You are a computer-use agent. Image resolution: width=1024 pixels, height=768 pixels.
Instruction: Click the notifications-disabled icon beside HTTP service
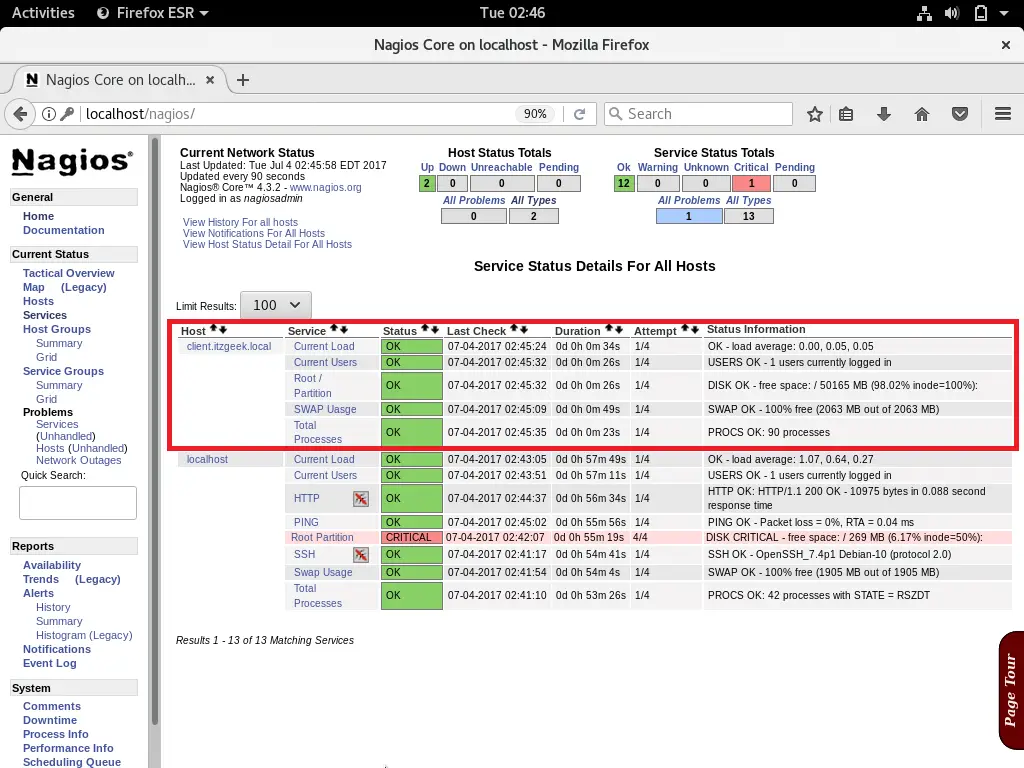pyautogui.click(x=360, y=499)
